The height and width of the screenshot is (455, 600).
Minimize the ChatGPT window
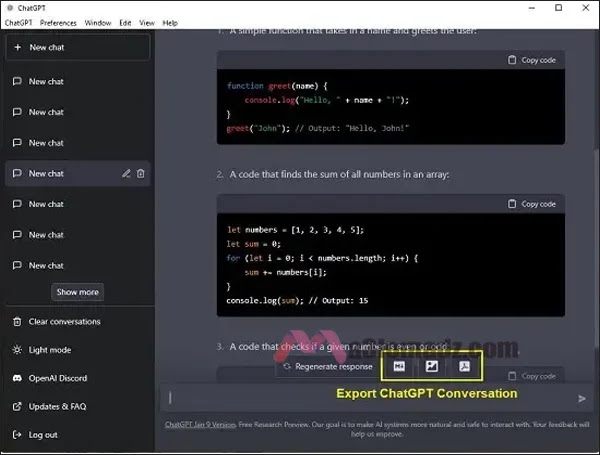pos(532,8)
